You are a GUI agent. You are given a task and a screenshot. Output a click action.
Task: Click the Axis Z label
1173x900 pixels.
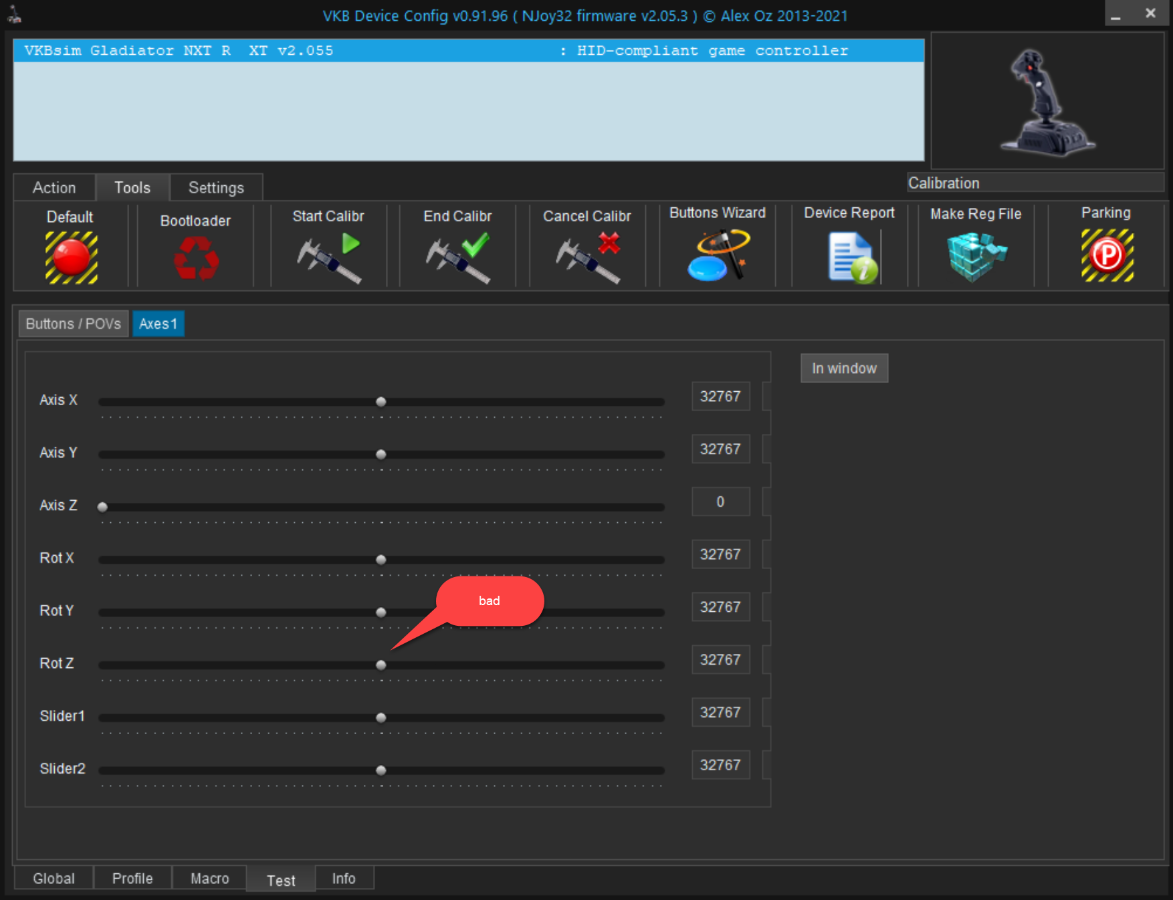click(58, 506)
